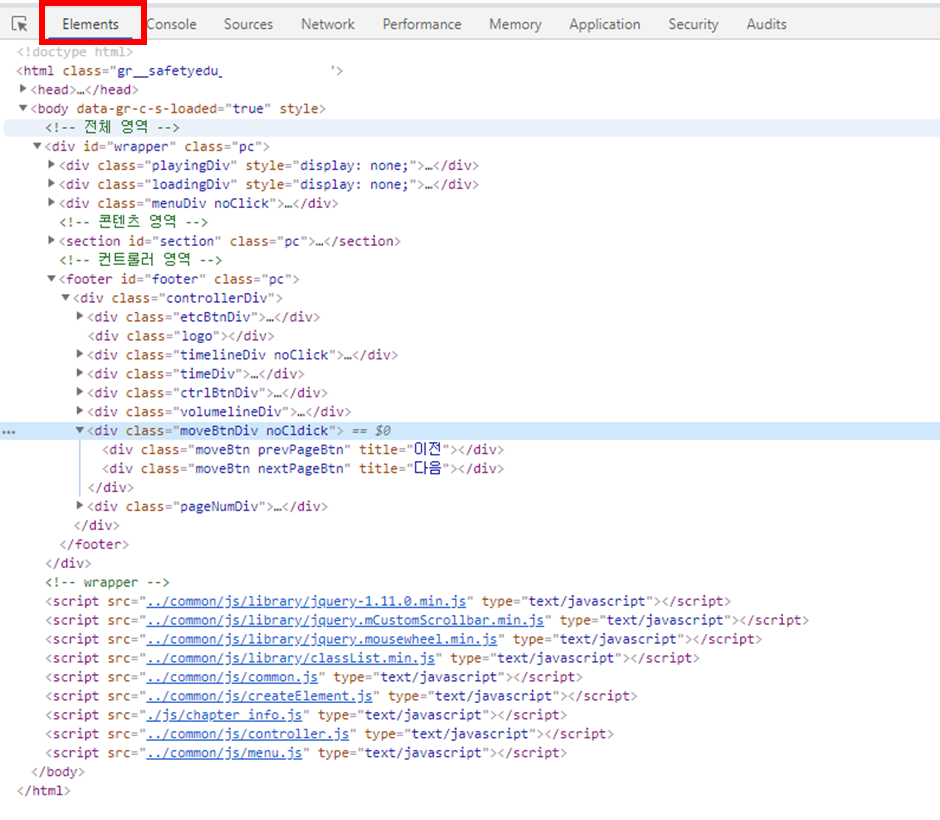Screen dimensions: 940x820
Task: Click the title 이전 attribute value
Action: (428, 450)
